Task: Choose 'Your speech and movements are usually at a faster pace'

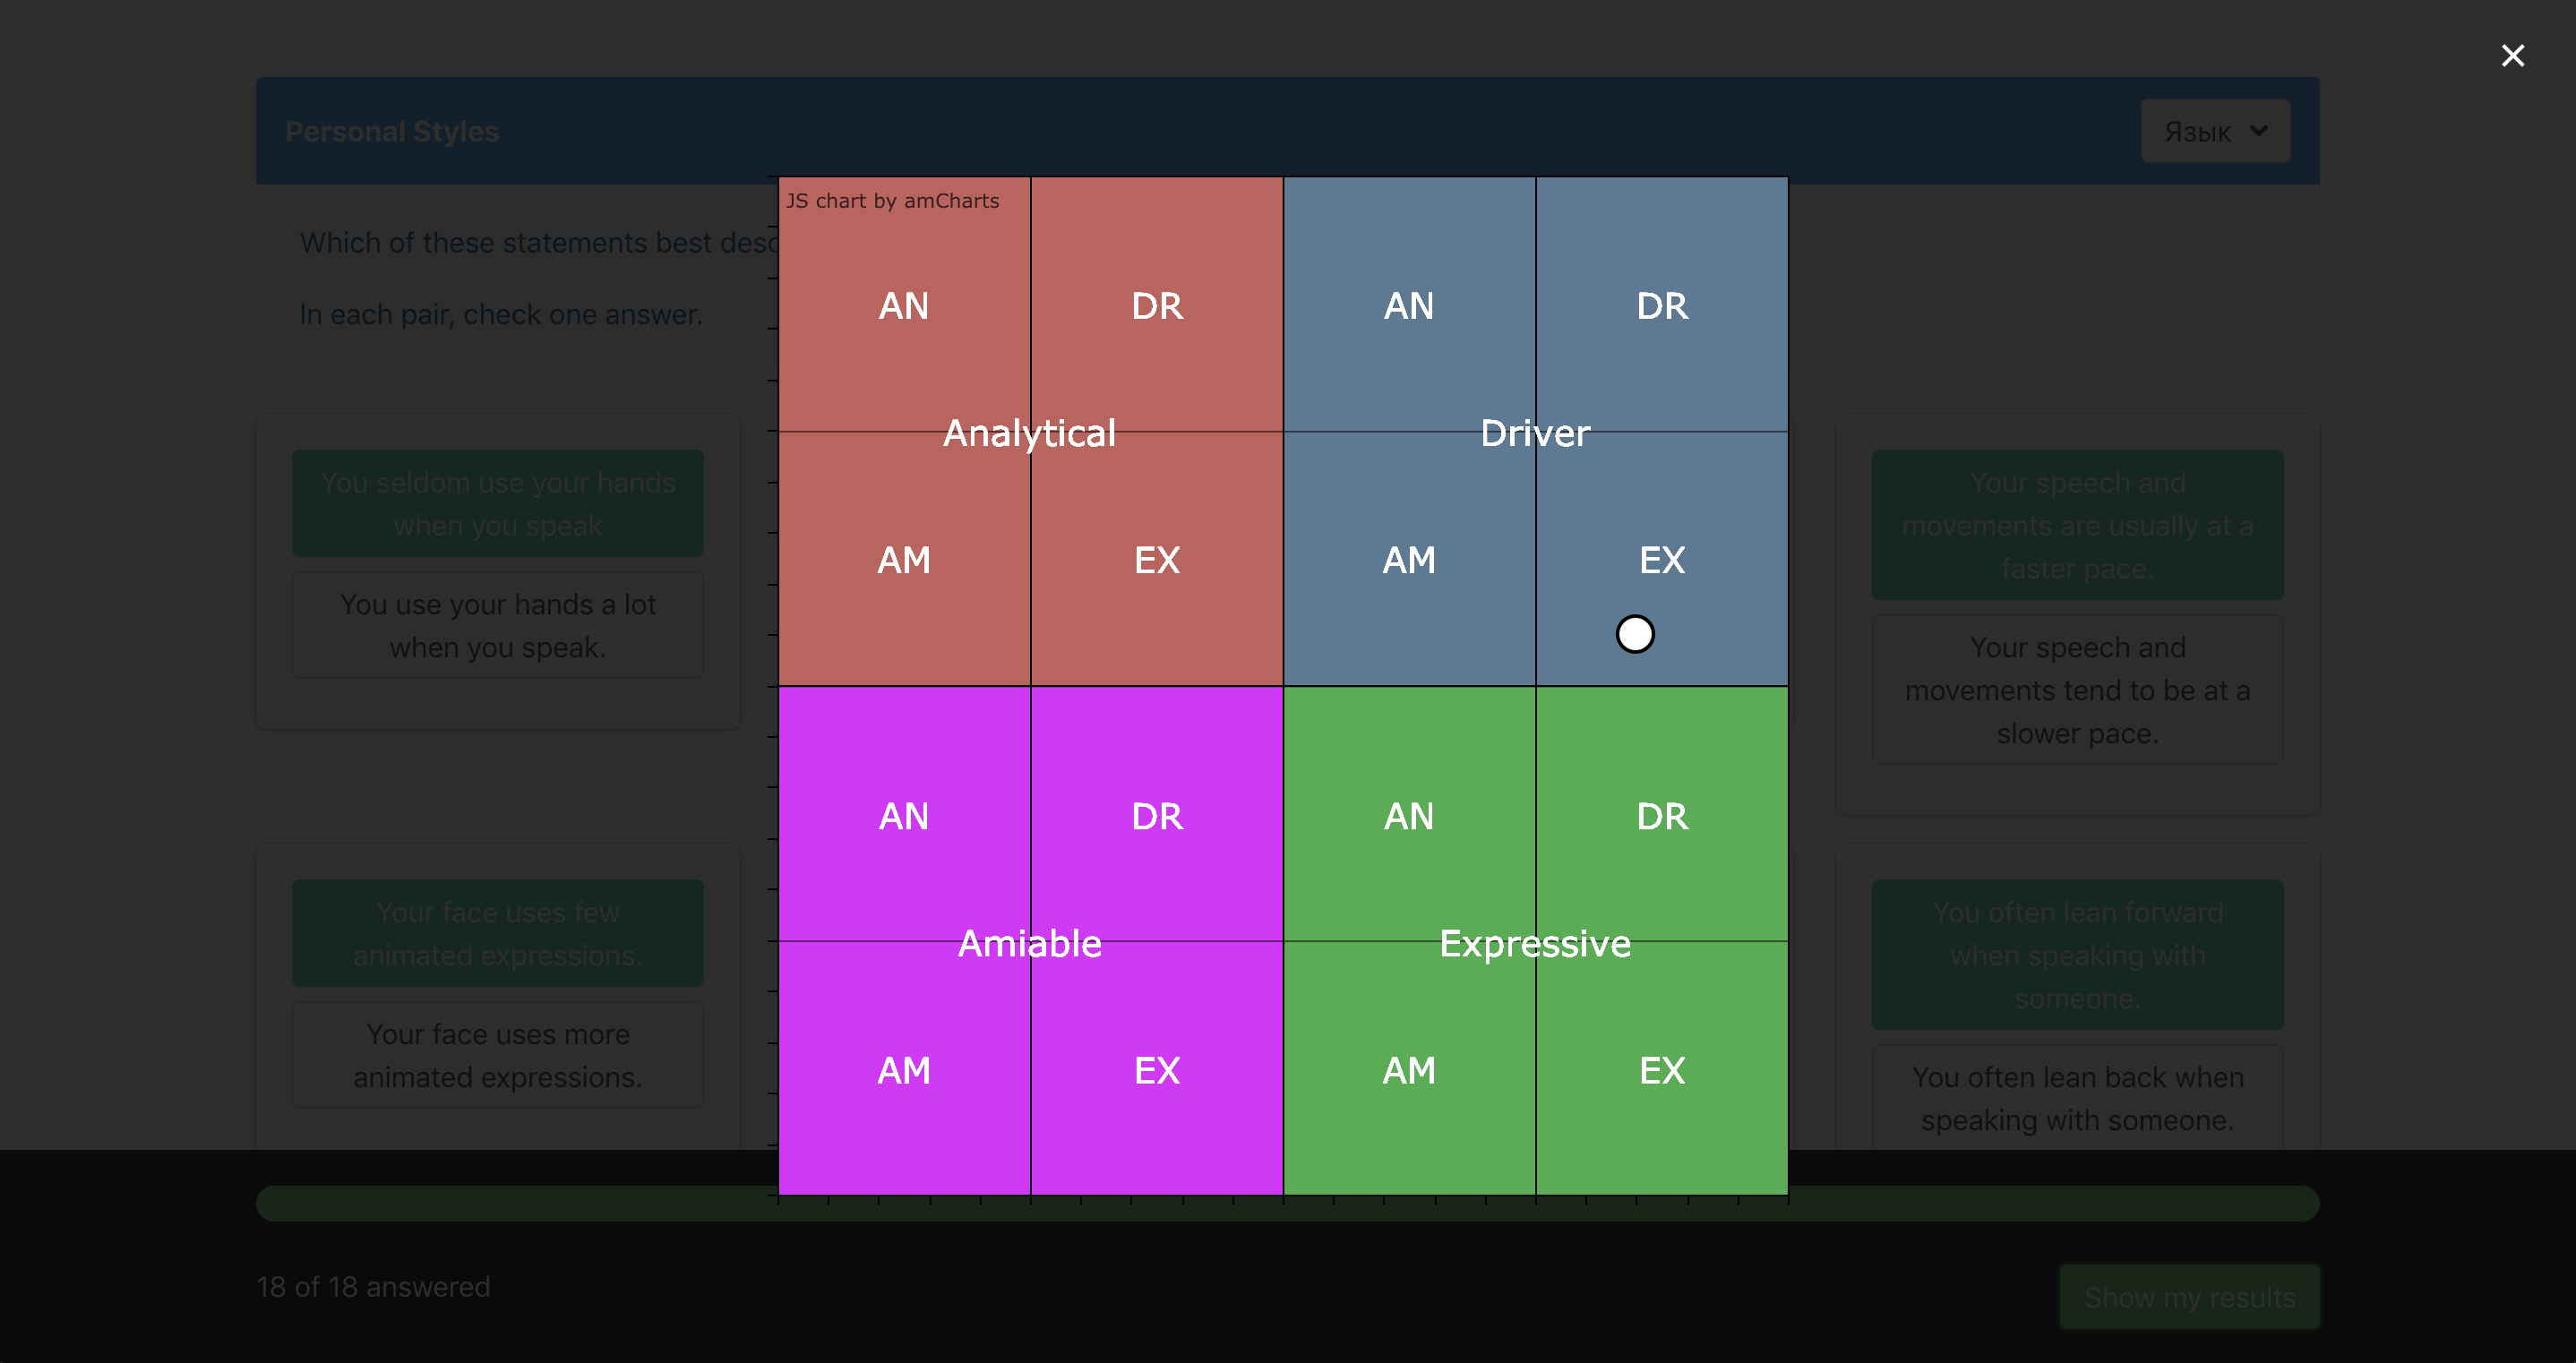Action: tap(2077, 525)
